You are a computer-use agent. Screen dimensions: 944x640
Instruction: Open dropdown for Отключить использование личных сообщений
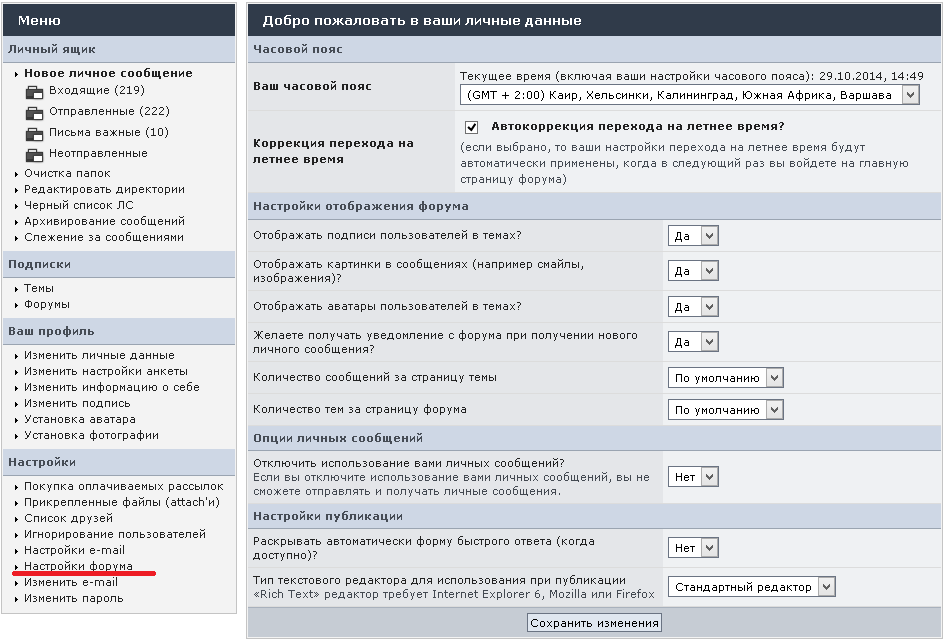693,477
